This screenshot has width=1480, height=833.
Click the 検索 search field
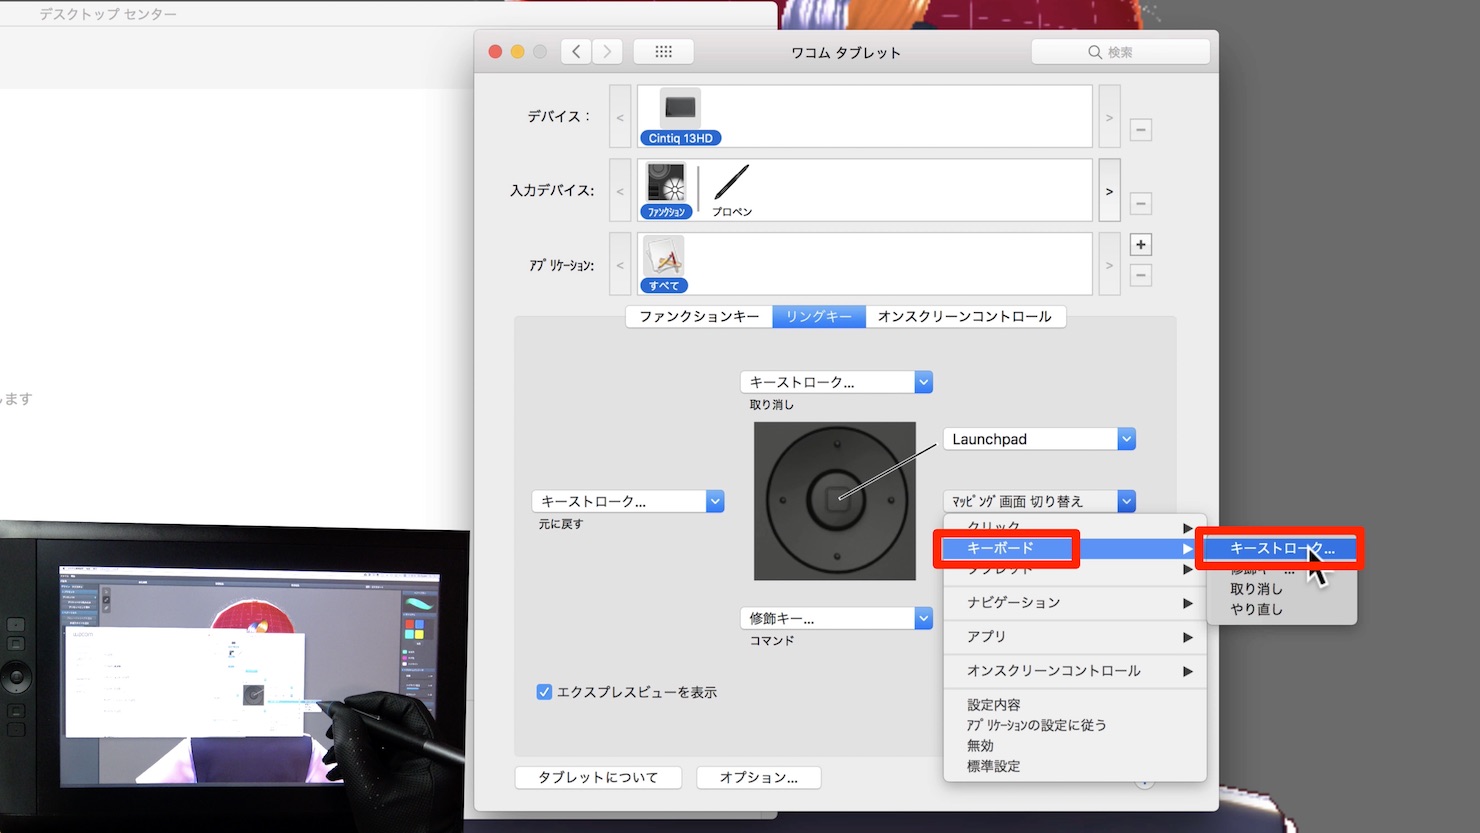[1120, 52]
